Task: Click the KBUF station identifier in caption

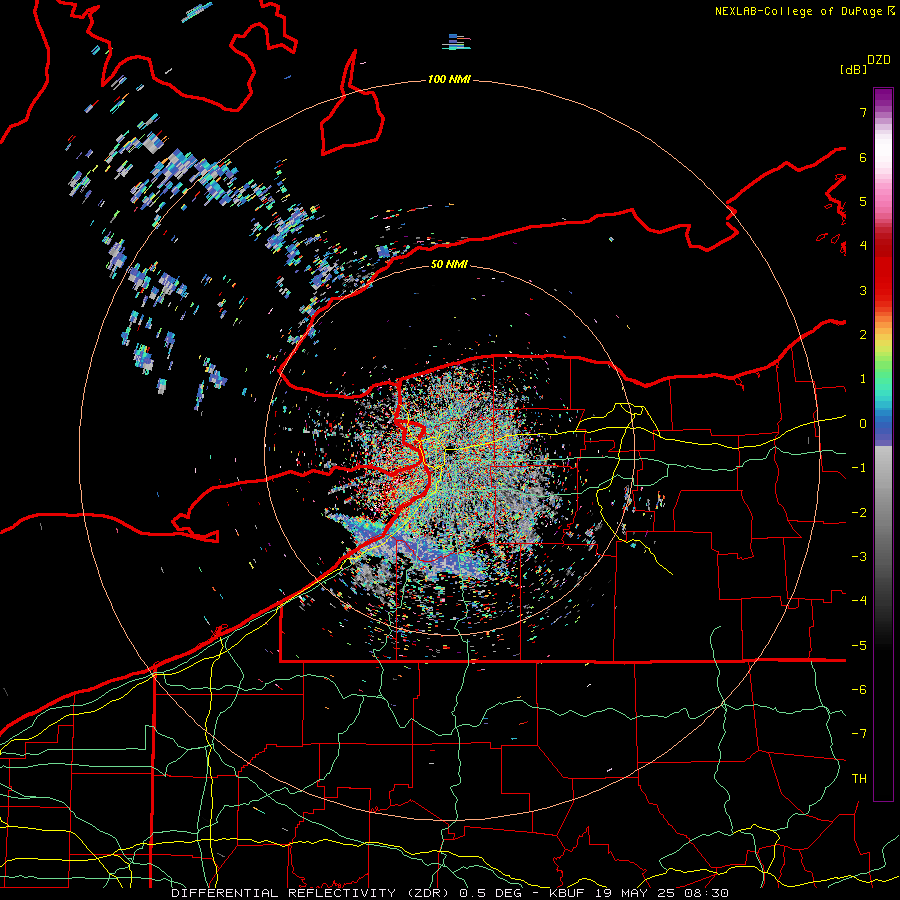Action: 568,893
